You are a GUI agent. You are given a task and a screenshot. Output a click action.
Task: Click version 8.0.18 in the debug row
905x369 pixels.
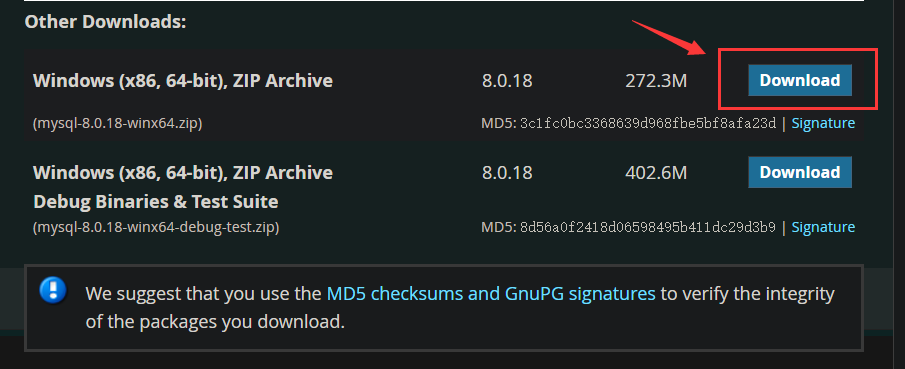tap(507, 173)
